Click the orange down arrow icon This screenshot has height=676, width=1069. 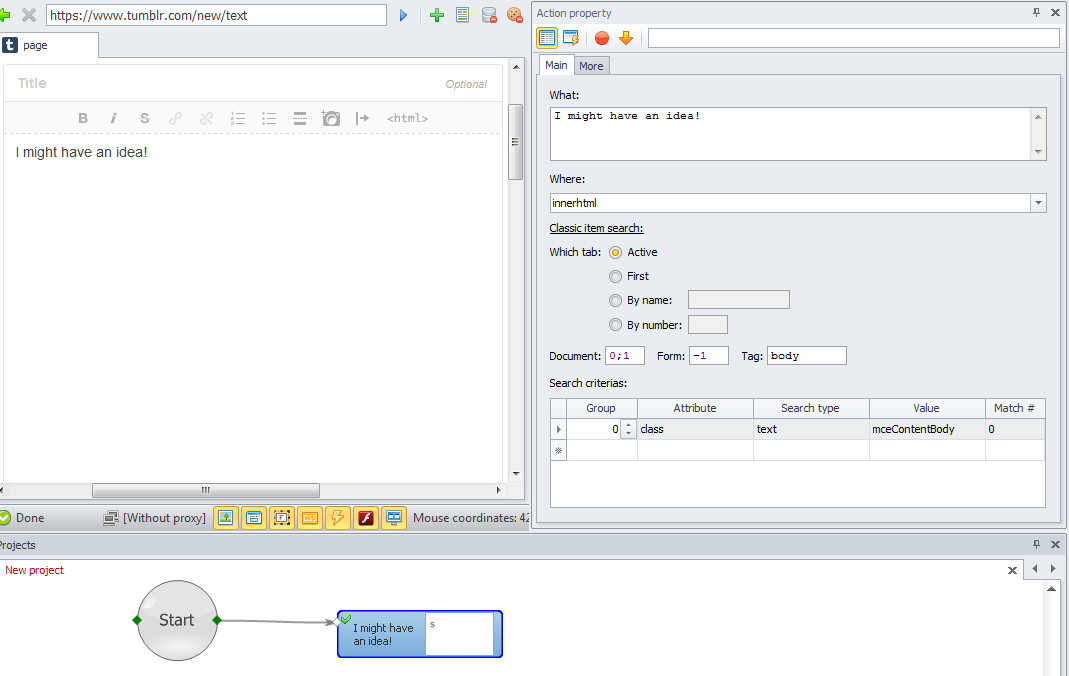pos(626,37)
